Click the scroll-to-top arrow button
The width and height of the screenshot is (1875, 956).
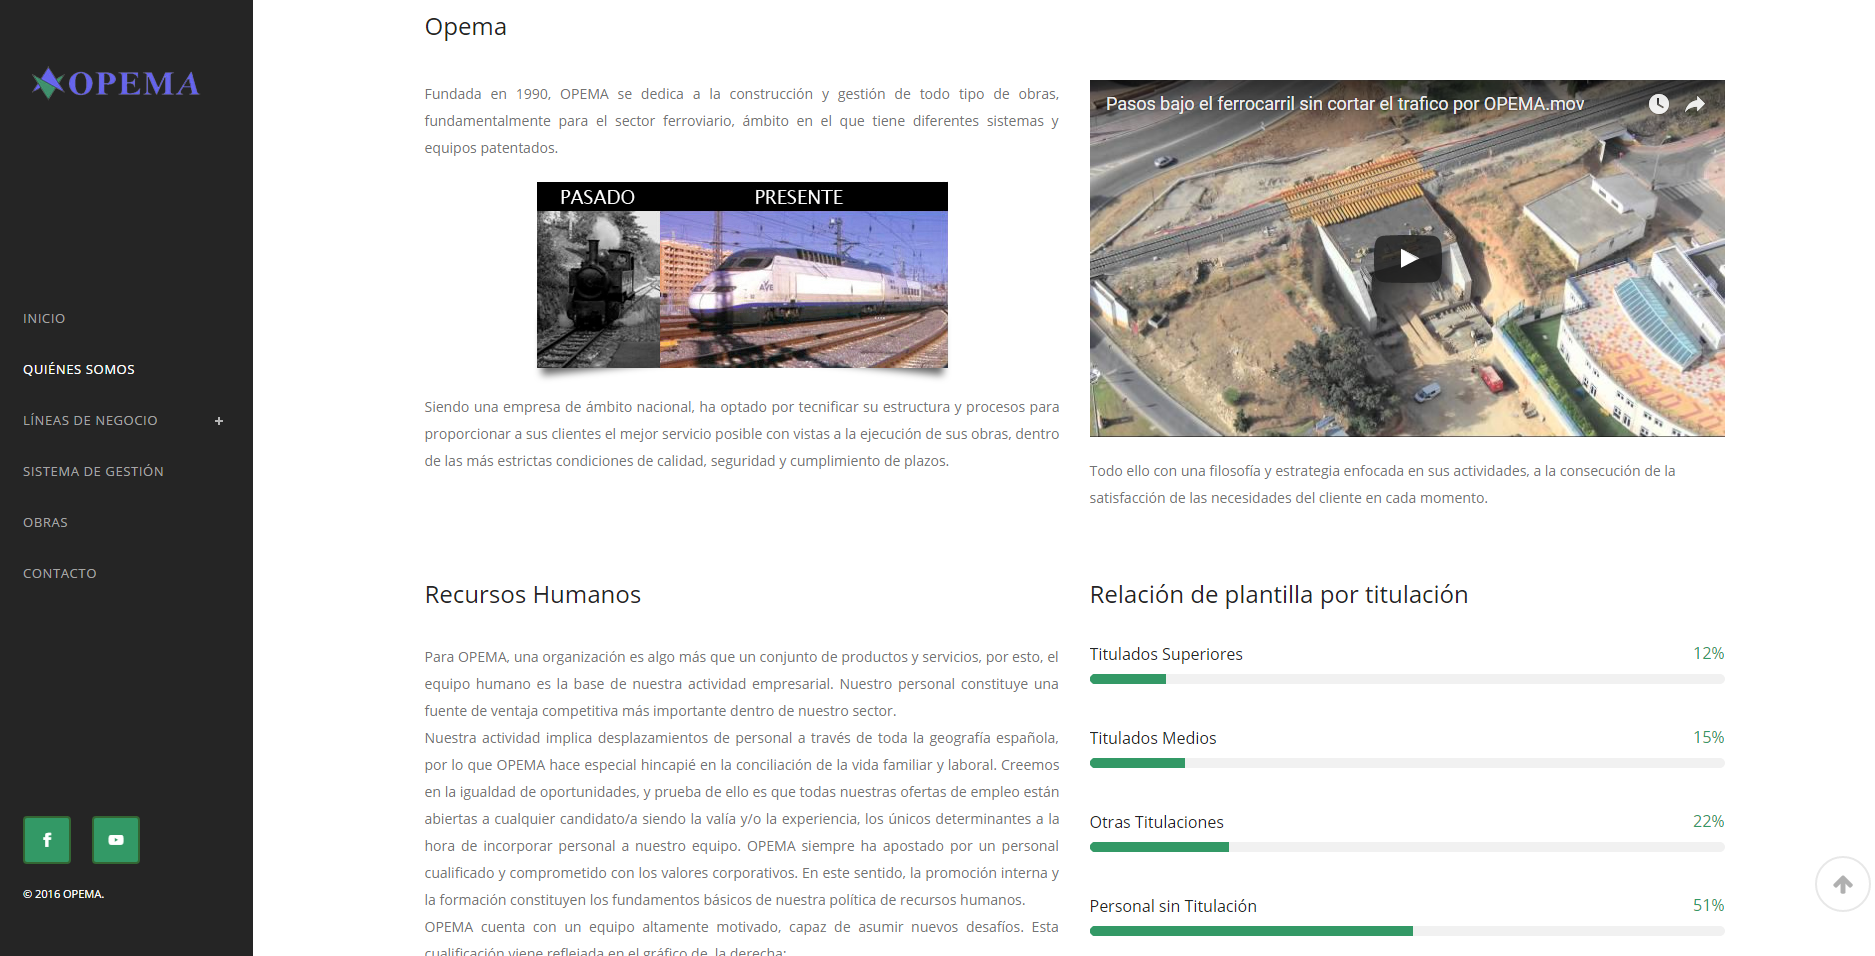tap(1843, 884)
